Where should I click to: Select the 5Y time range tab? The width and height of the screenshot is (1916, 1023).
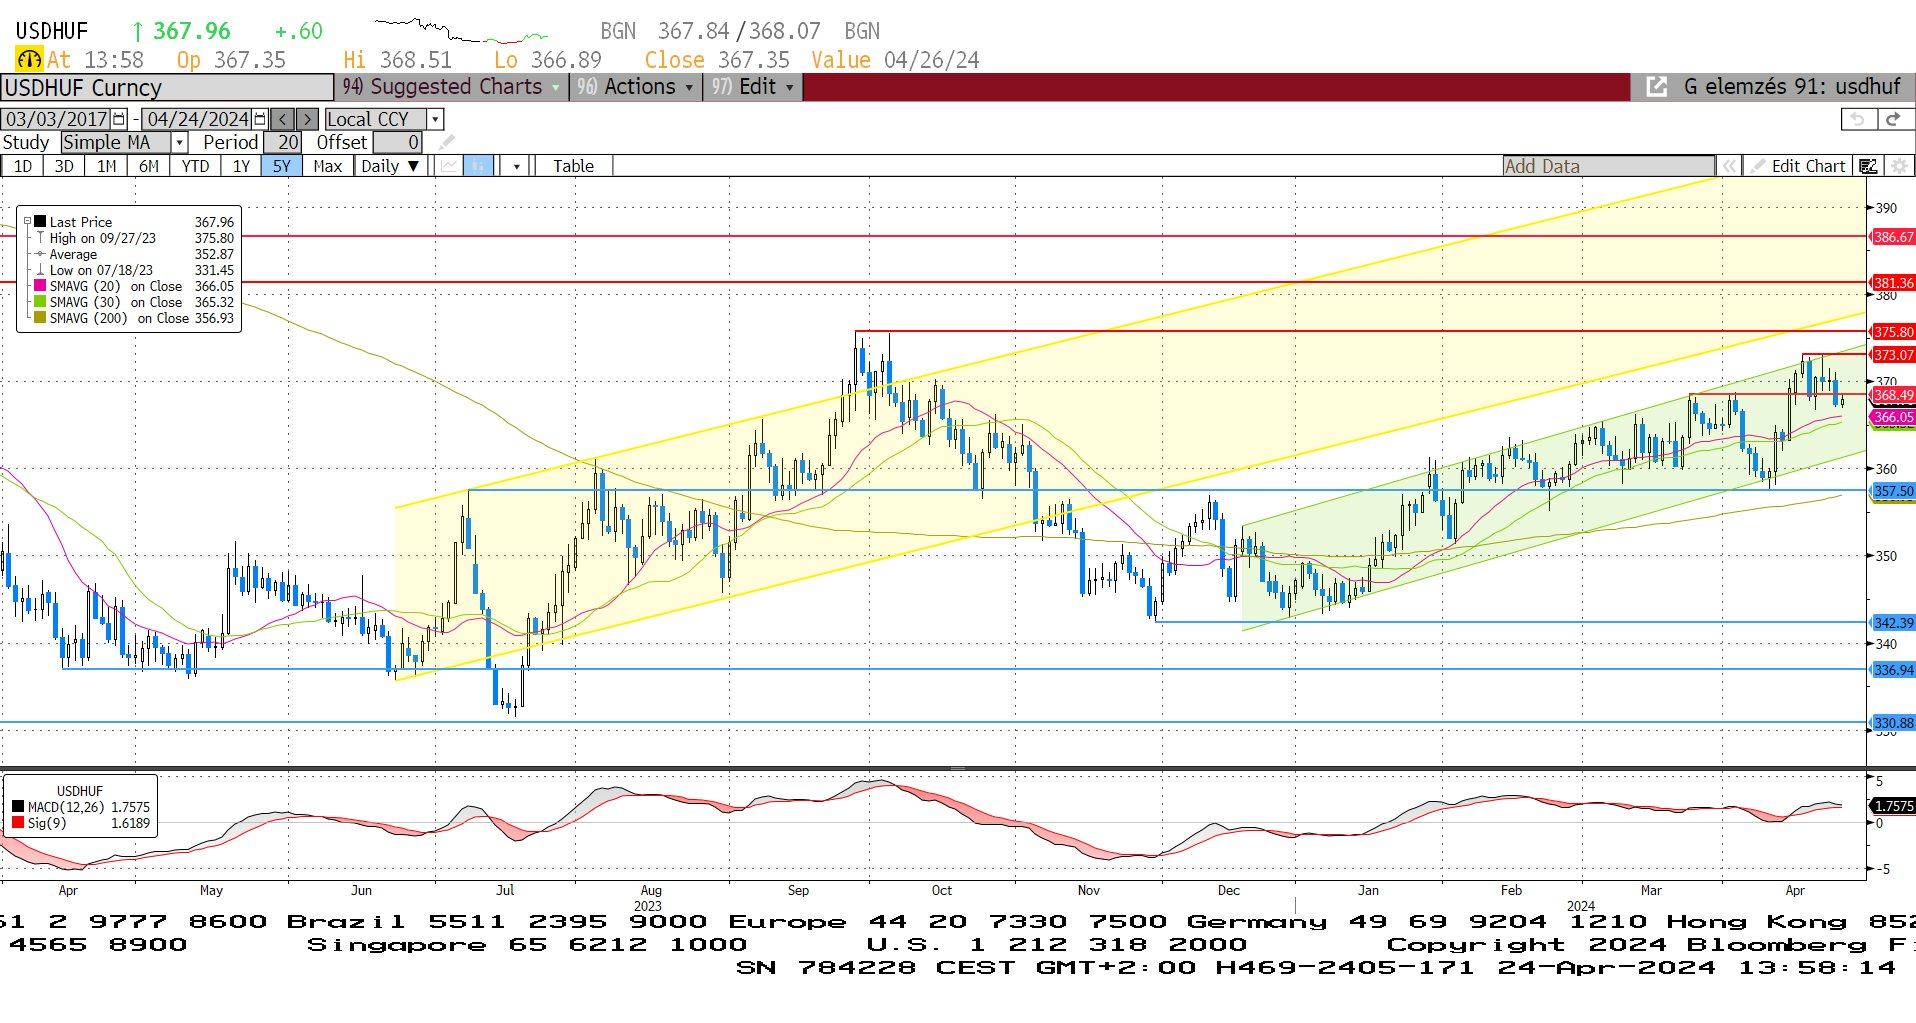282,166
